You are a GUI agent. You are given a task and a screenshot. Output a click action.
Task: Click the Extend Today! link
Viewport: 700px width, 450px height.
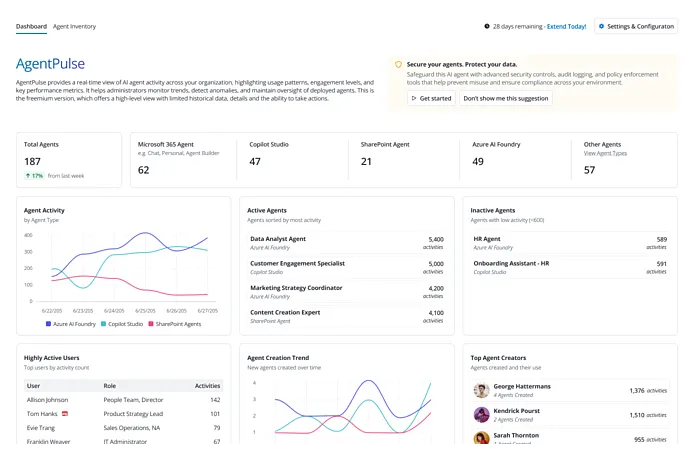(564, 26)
